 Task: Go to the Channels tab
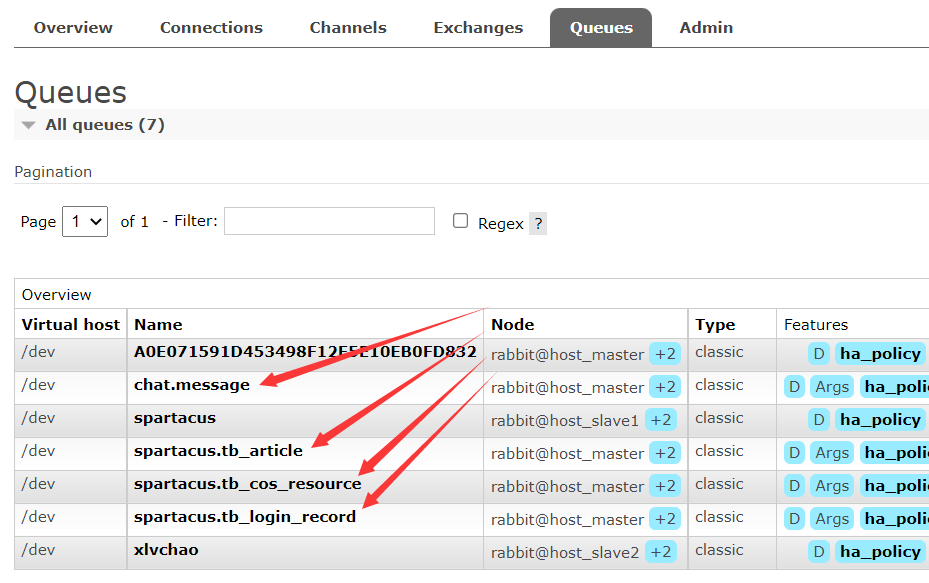[348, 28]
